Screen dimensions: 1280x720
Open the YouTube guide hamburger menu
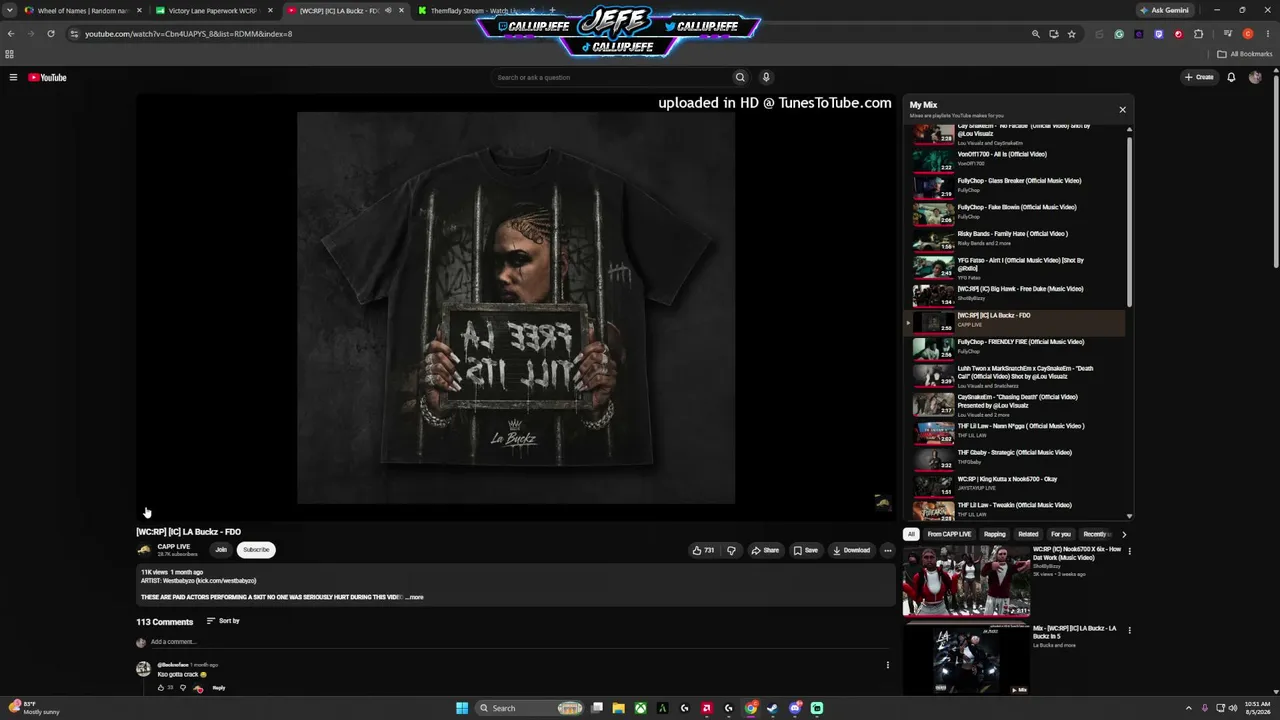tap(13, 77)
